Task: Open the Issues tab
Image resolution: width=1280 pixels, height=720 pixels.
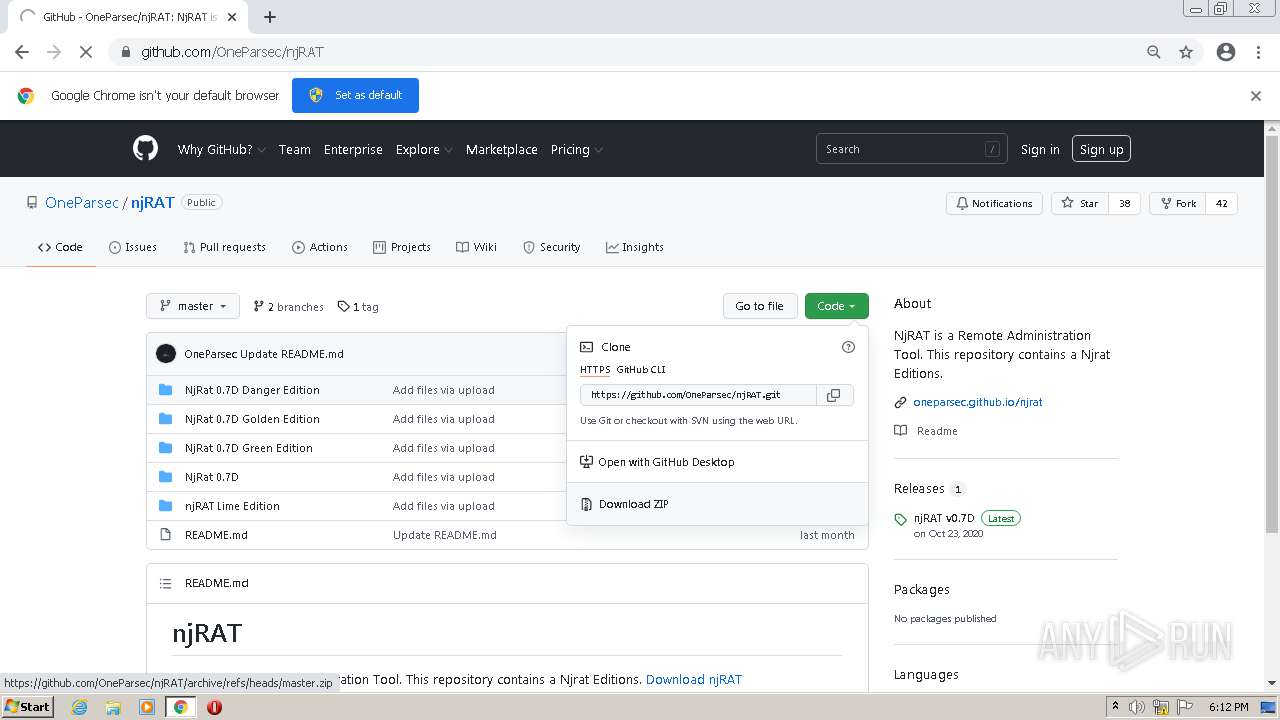Action: click(133, 247)
